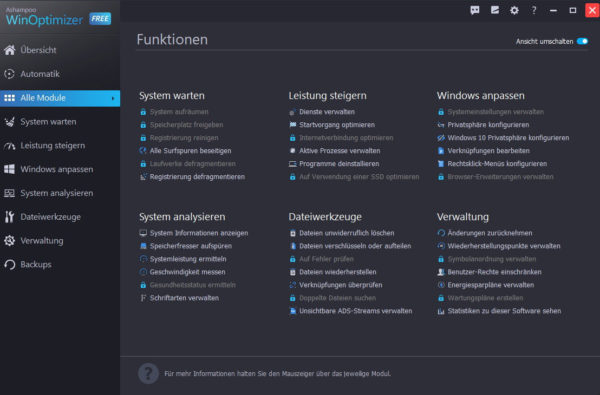Viewport: 600px width, 395px height.
Task: Click the speedometer icon beside sidebar Leistung steigern
Action: coord(10,146)
